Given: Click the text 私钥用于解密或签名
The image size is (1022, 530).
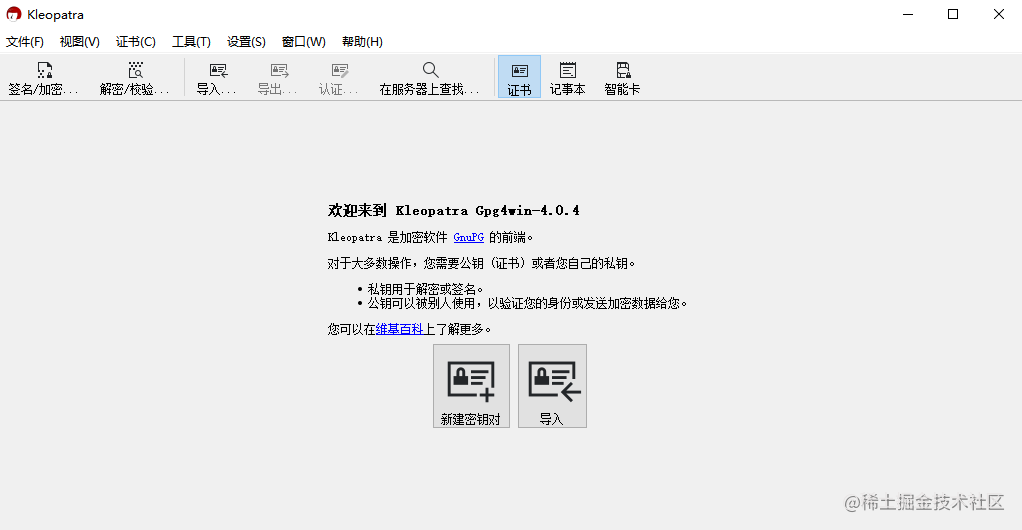Looking at the screenshot, I should (425, 289).
